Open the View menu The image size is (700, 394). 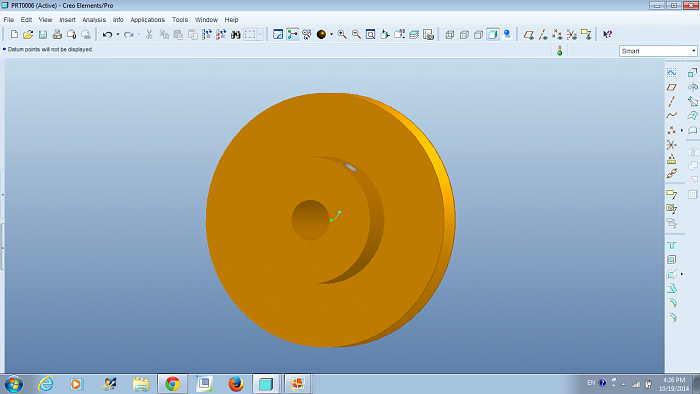(x=45, y=20)
